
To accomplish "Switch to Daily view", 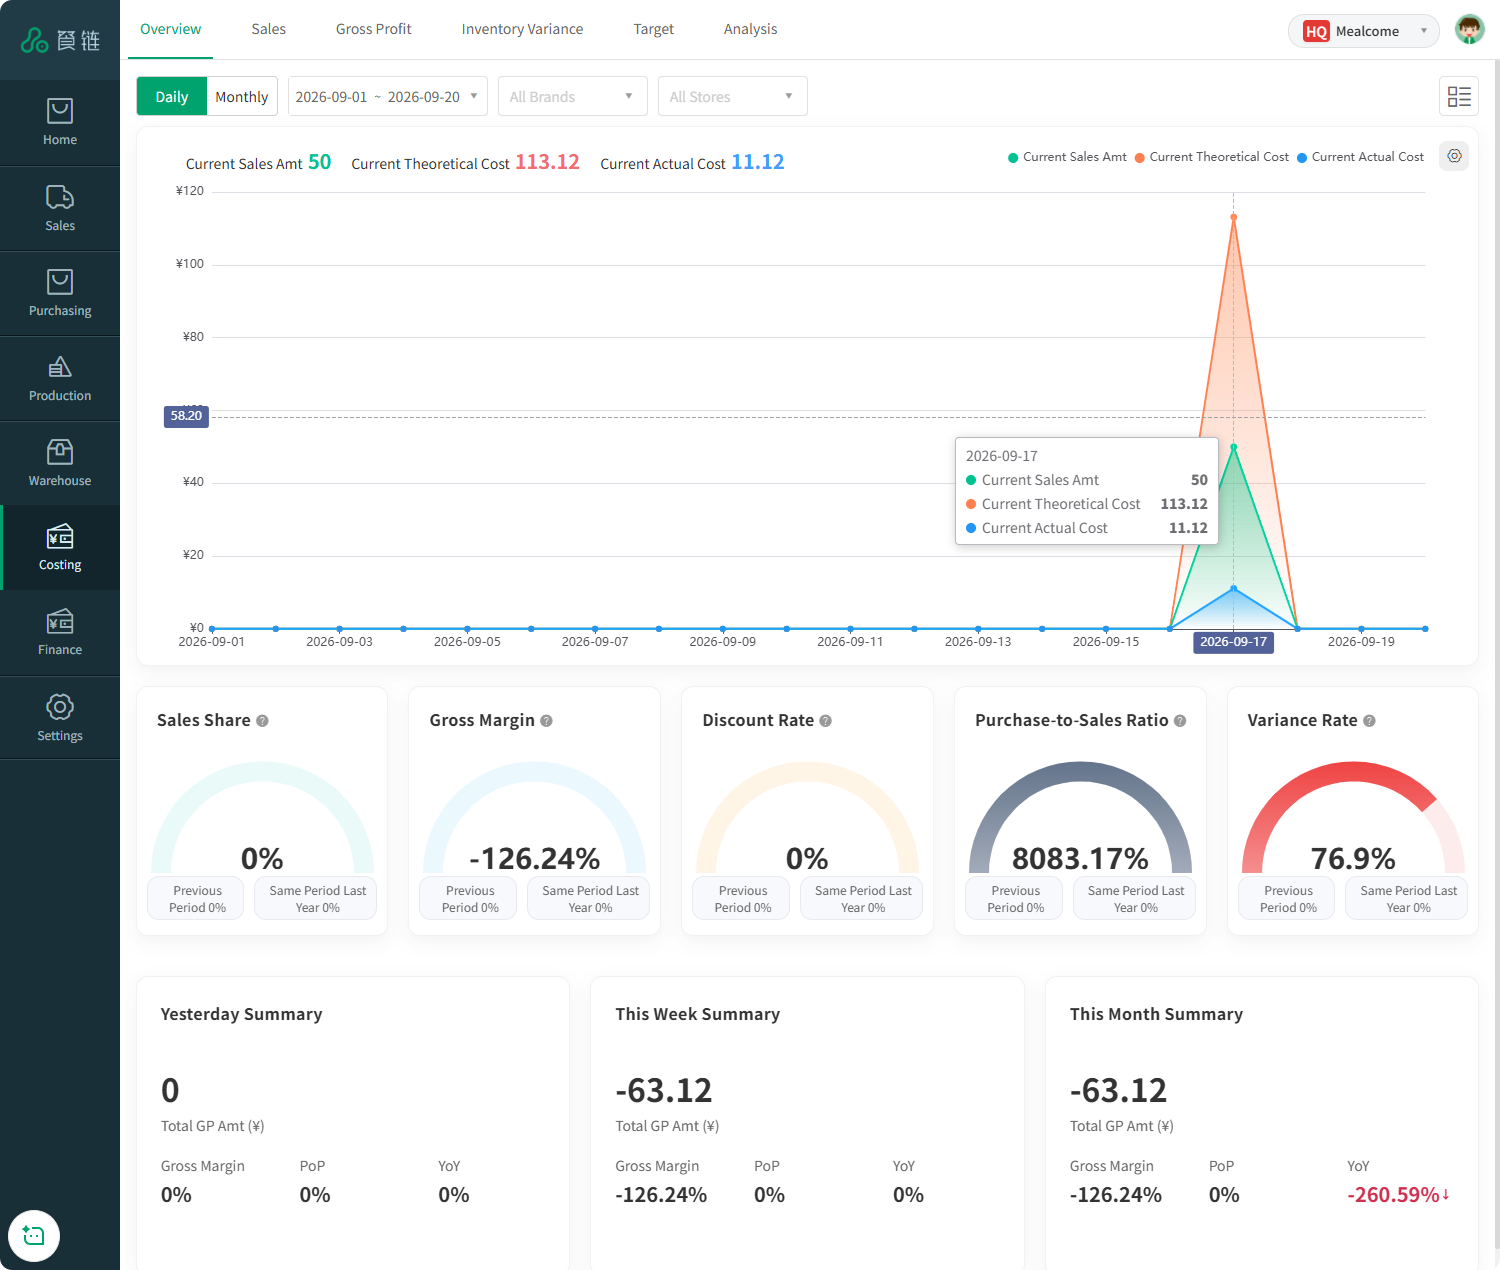I will pyautogui.click(x=172, y=96).
